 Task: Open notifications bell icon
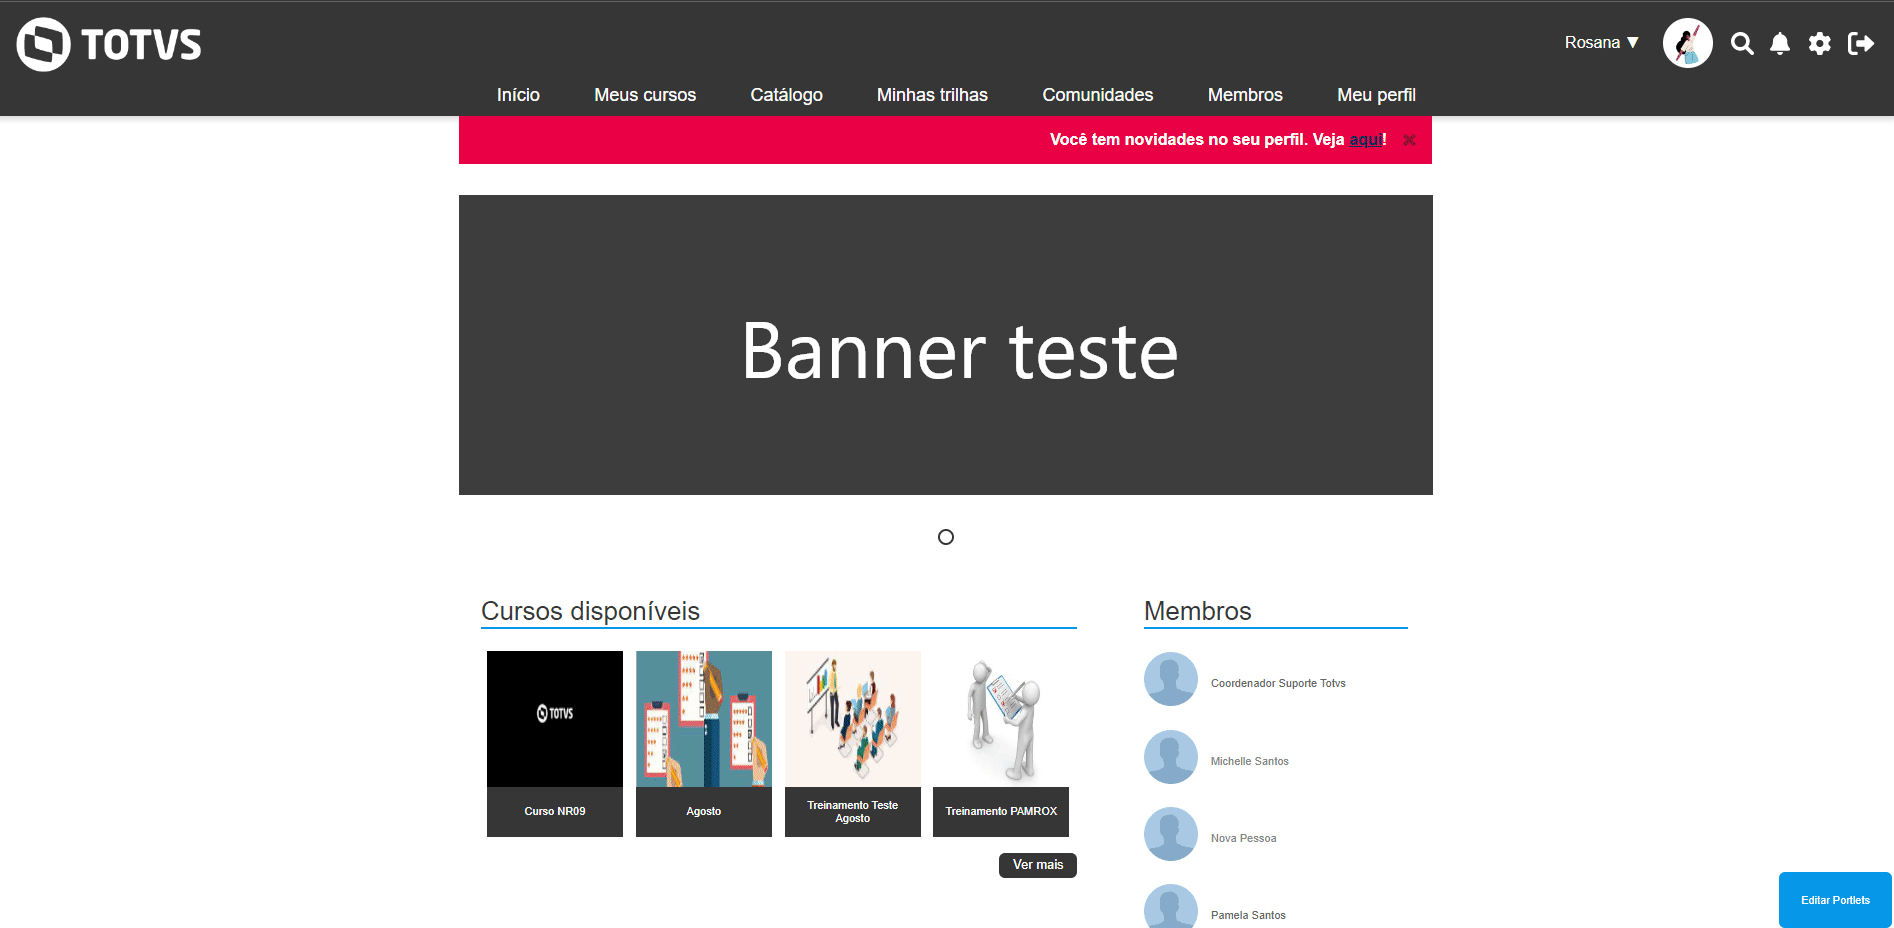1780,43
